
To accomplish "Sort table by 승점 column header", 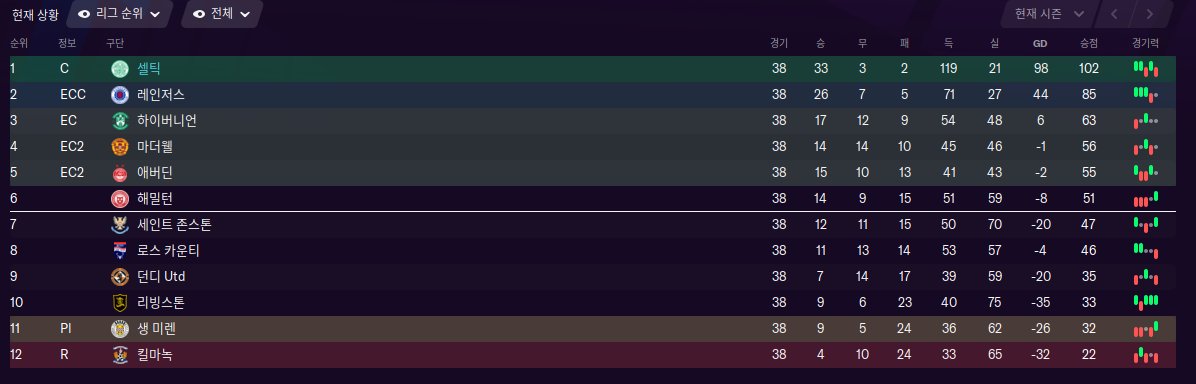I will tap(1088, 44).
